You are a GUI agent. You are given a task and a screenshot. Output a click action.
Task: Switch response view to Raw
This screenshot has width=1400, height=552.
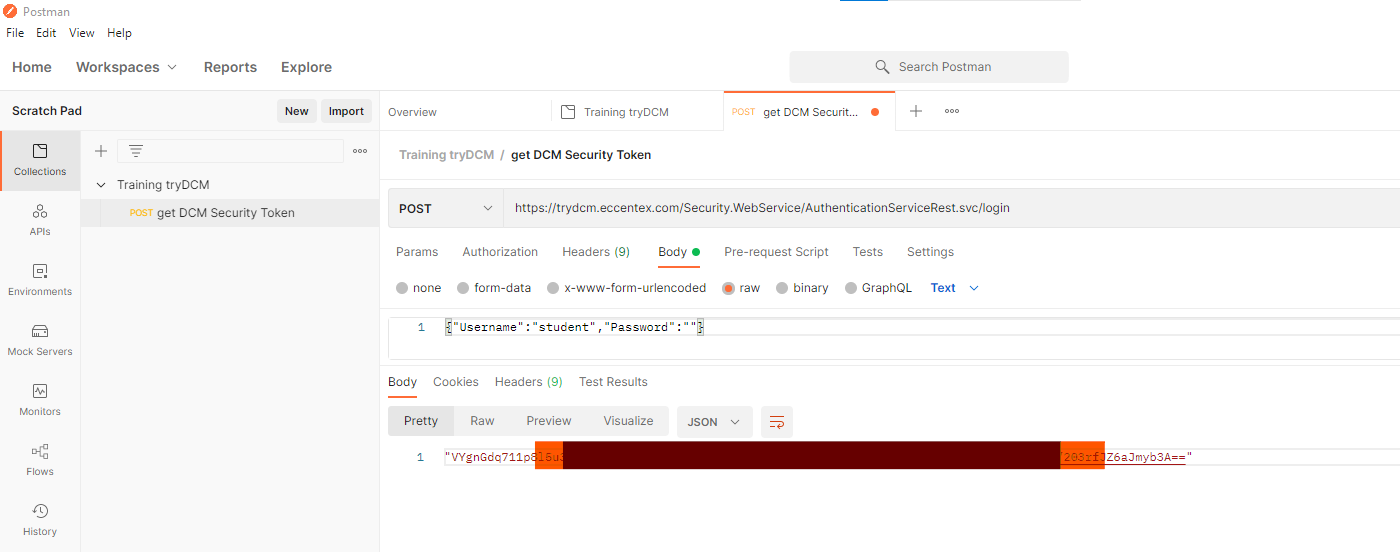[482, 421]
